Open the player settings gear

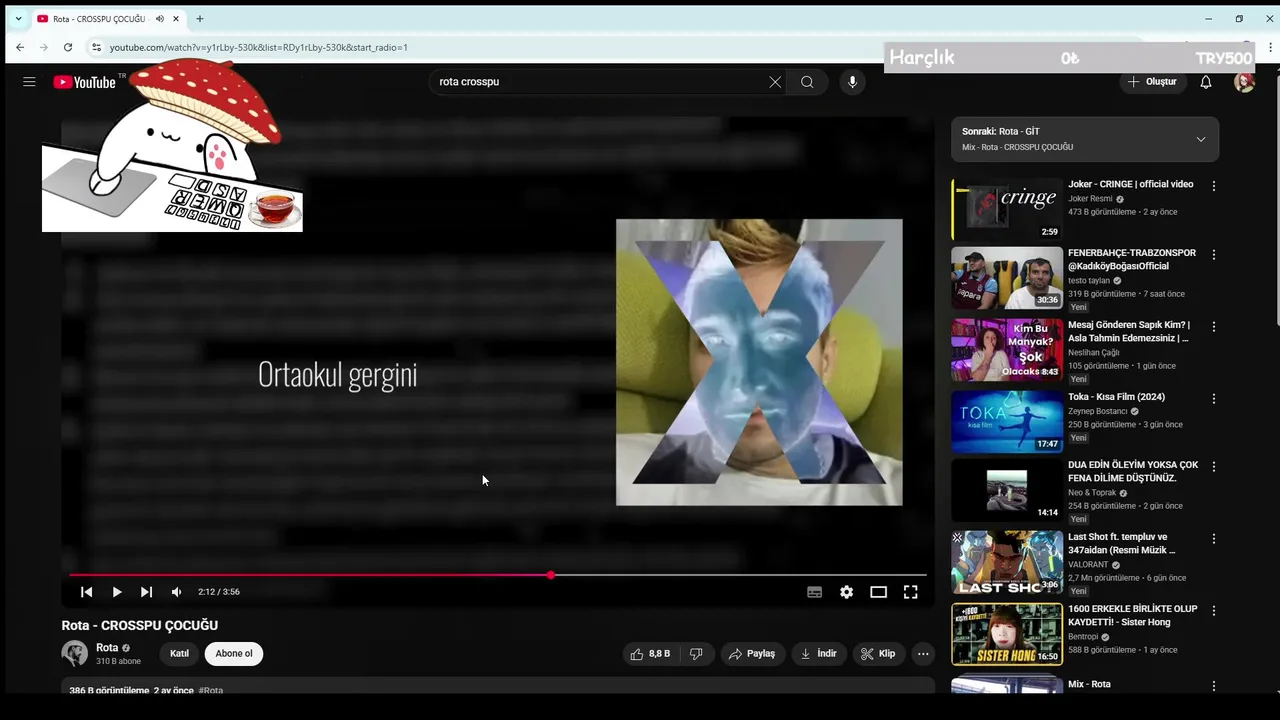point(847,592)
